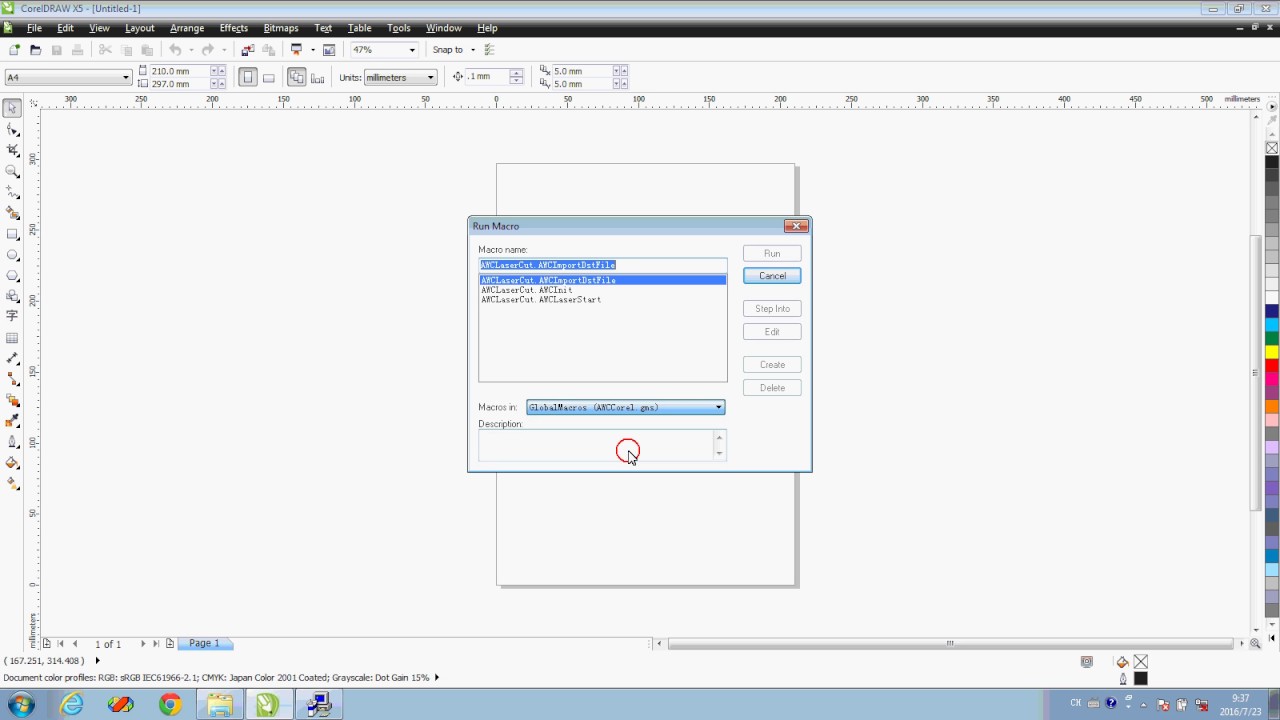Select the Zoom tool in the toolbox
Viewport: 1280px width, 720px height.
pos(13,171)
